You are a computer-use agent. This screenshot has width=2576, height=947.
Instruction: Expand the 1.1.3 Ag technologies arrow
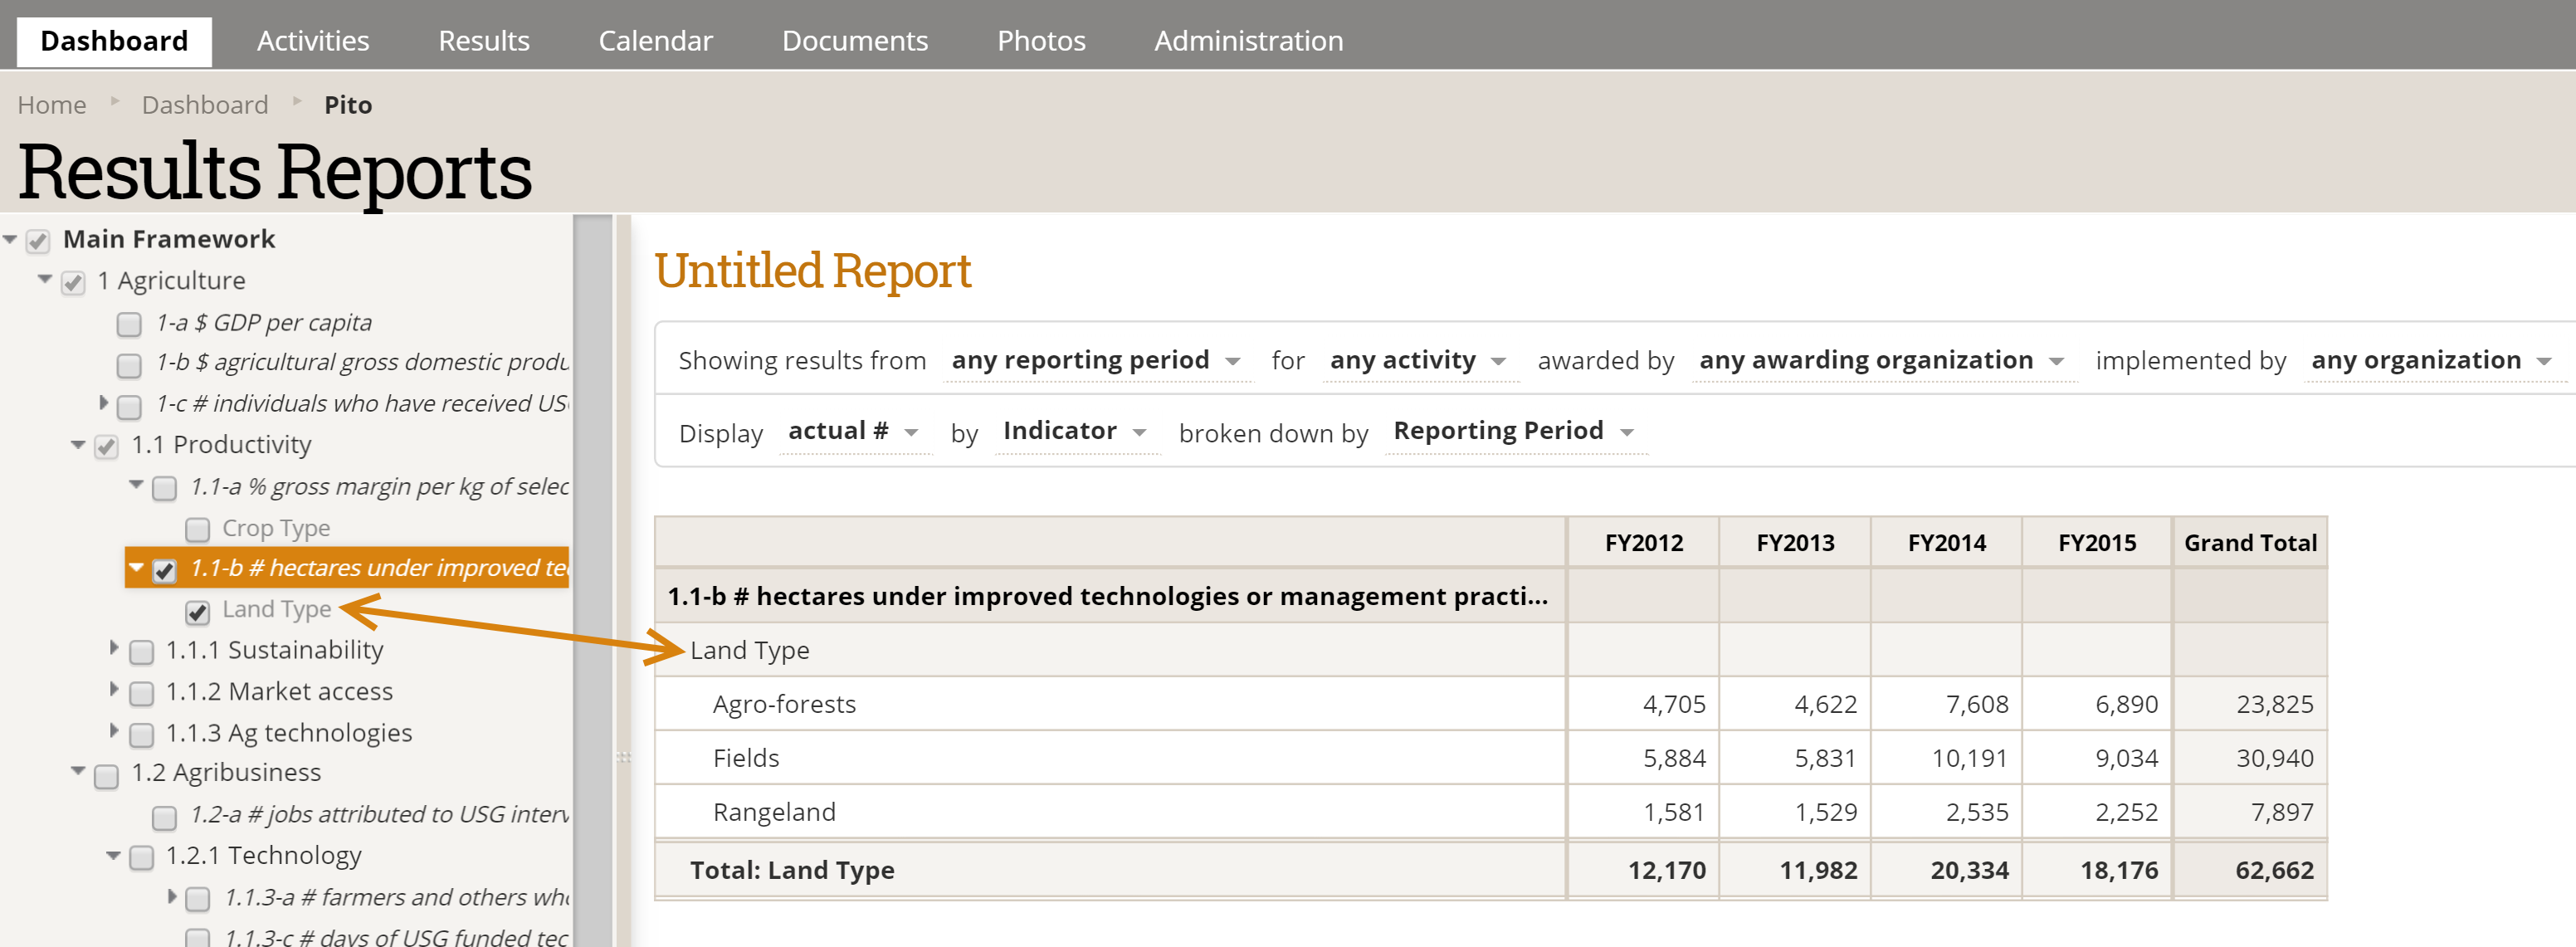113,731
